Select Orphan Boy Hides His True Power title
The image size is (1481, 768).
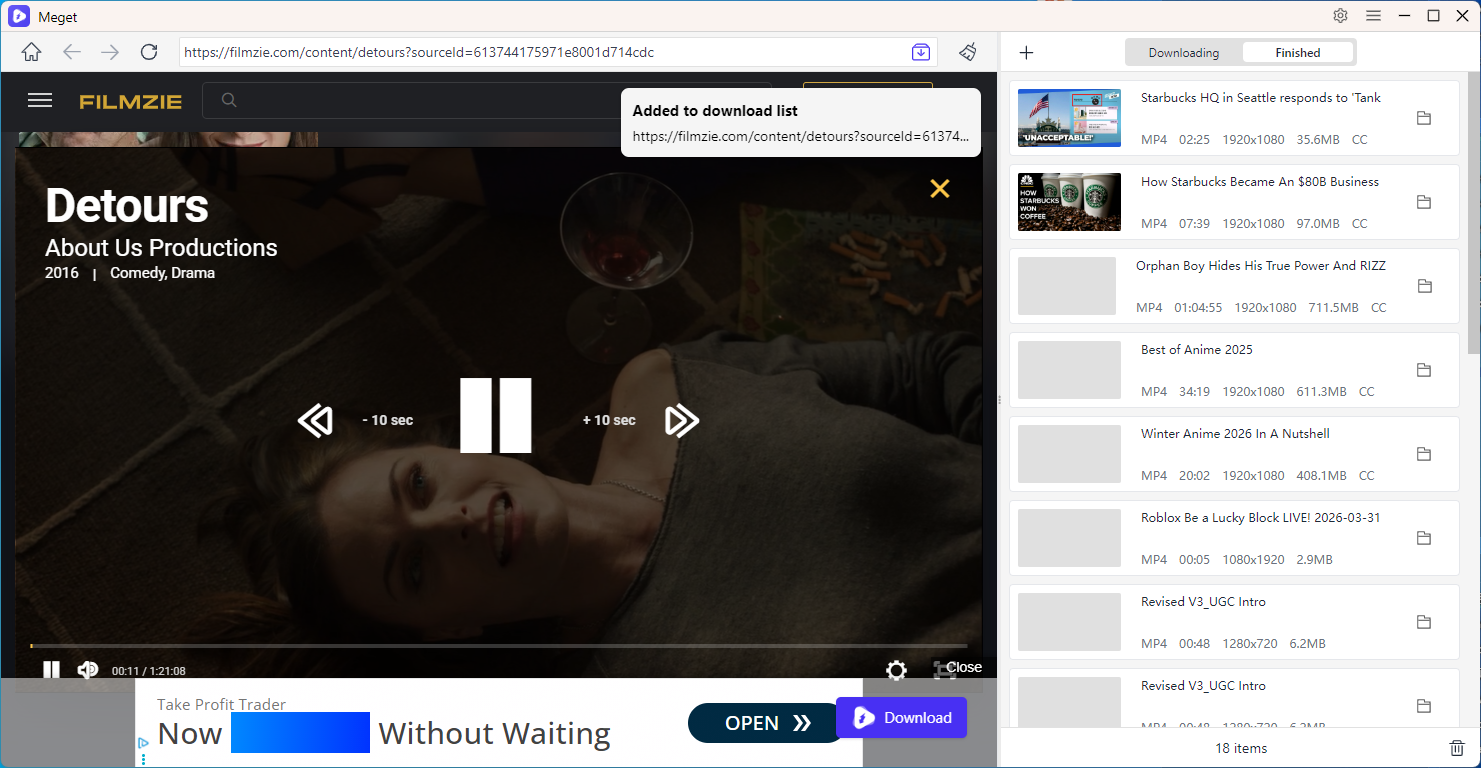1261,266
